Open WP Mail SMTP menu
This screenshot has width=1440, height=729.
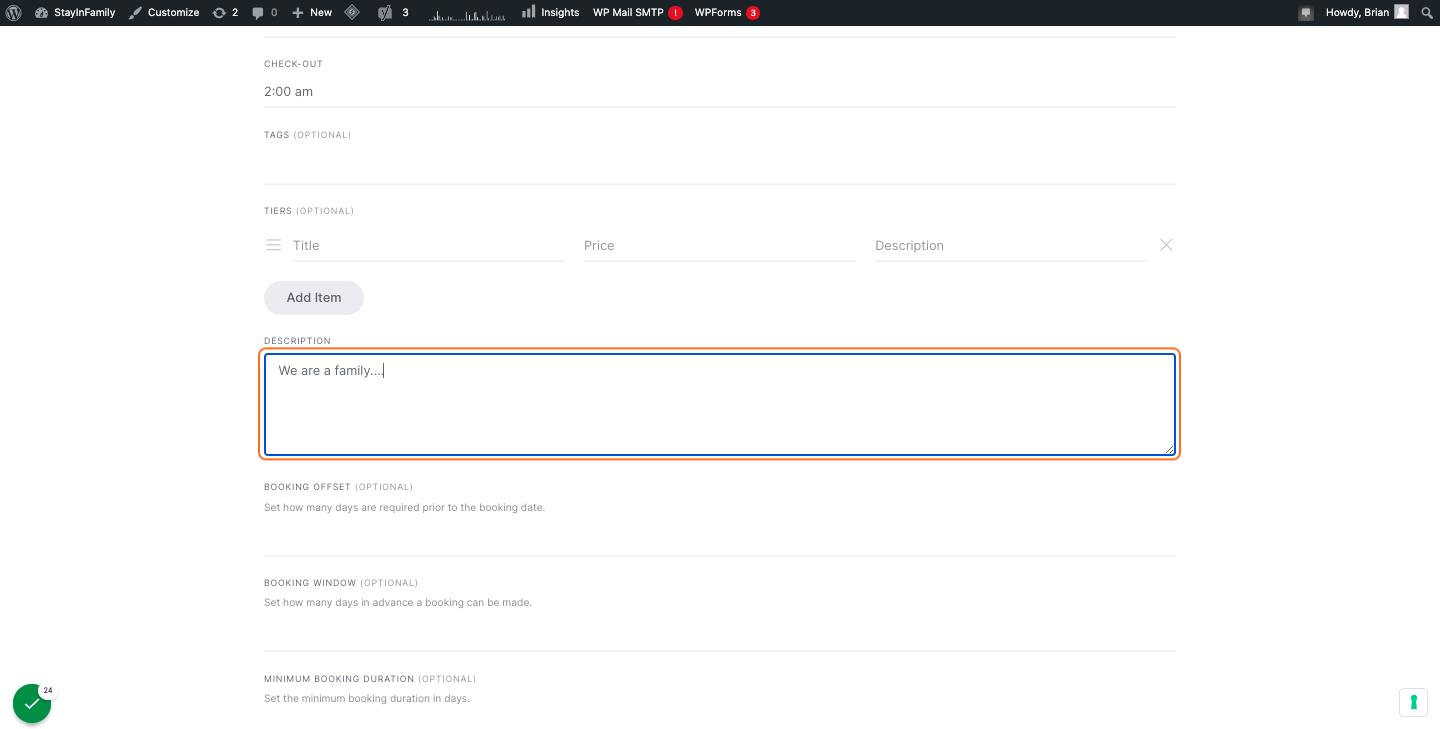point(637,12)
